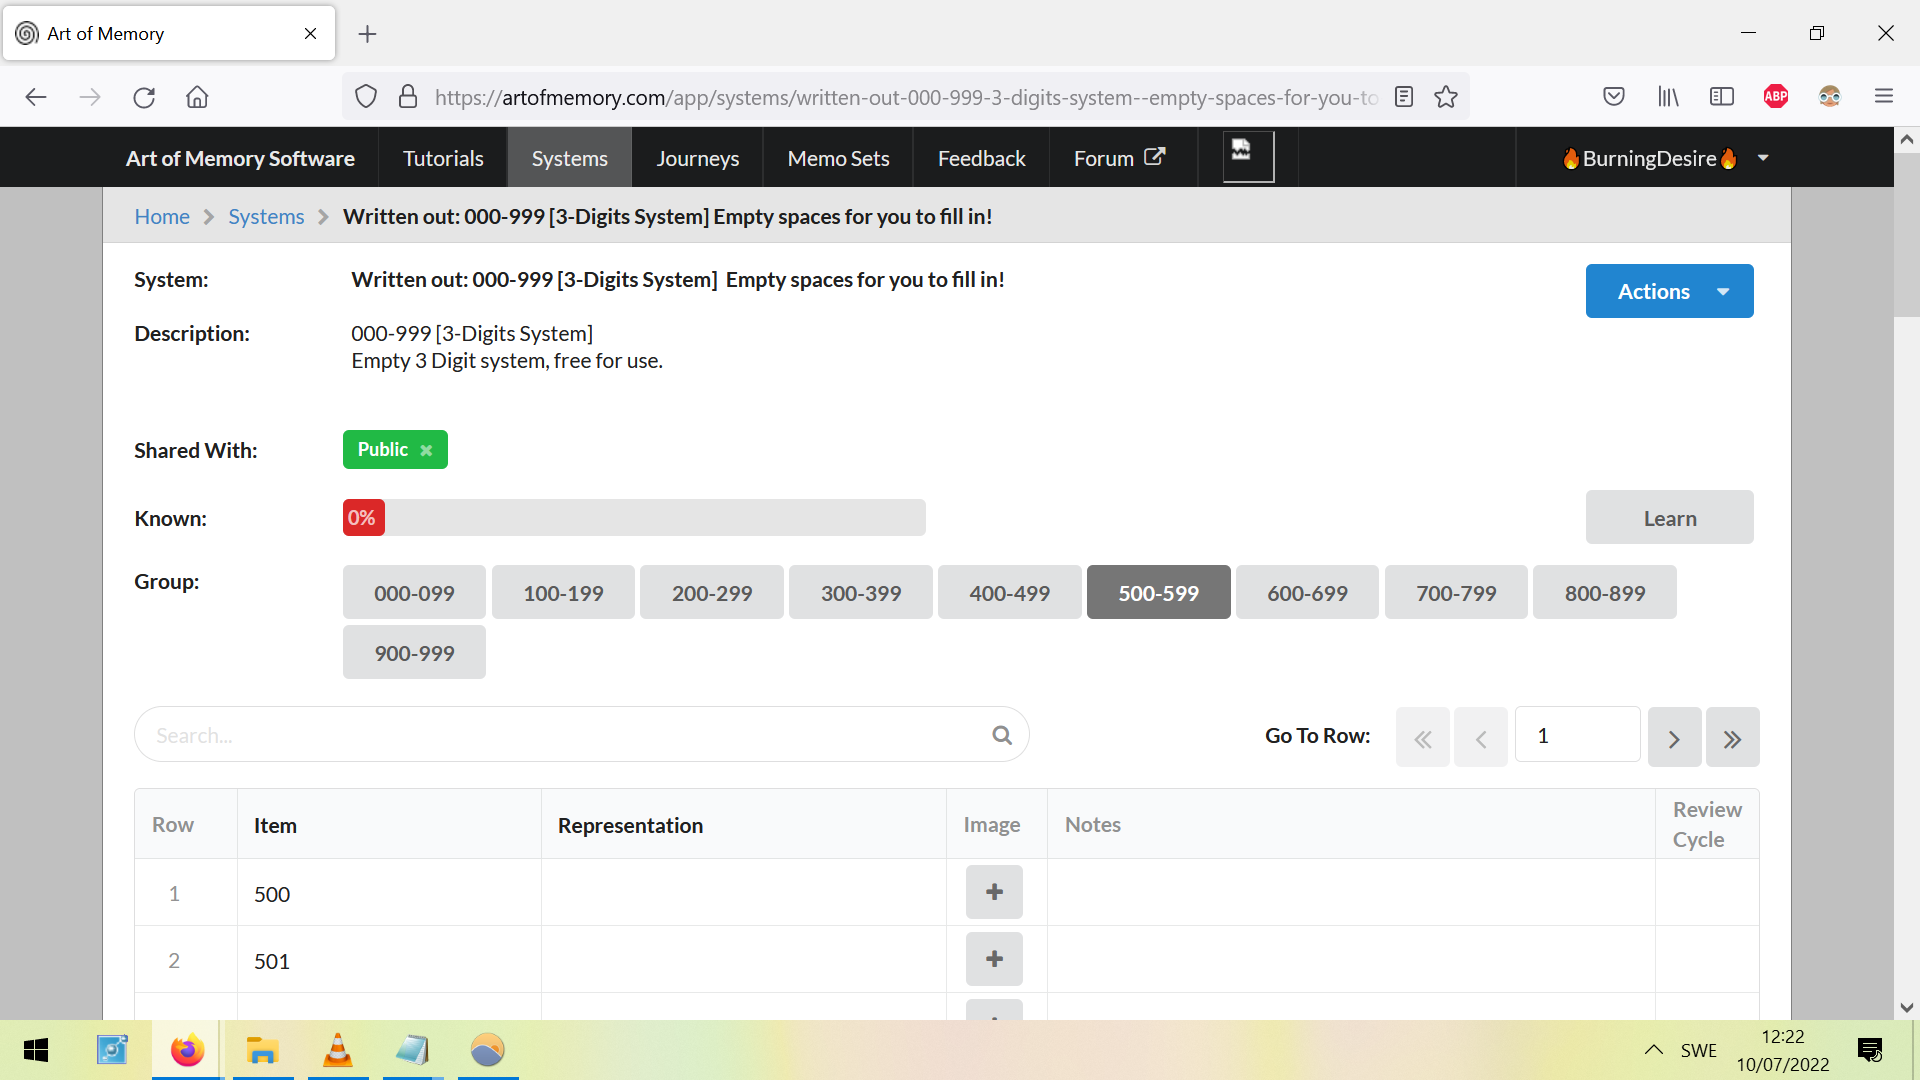Follow the Systems breadcrumb link
1920x1080 pixels.
pyautogui.click(x=266, y=217)
